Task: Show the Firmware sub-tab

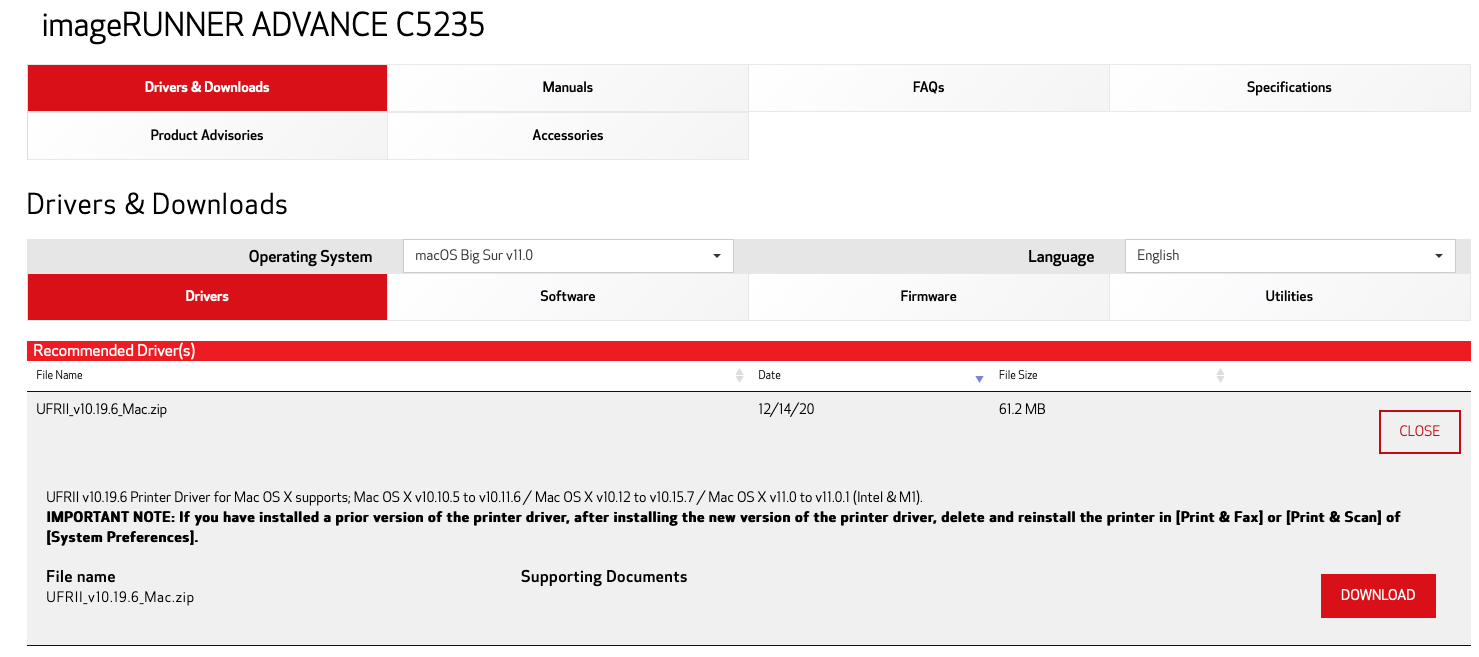Action: pyautogui.click(x=929, y=297)
